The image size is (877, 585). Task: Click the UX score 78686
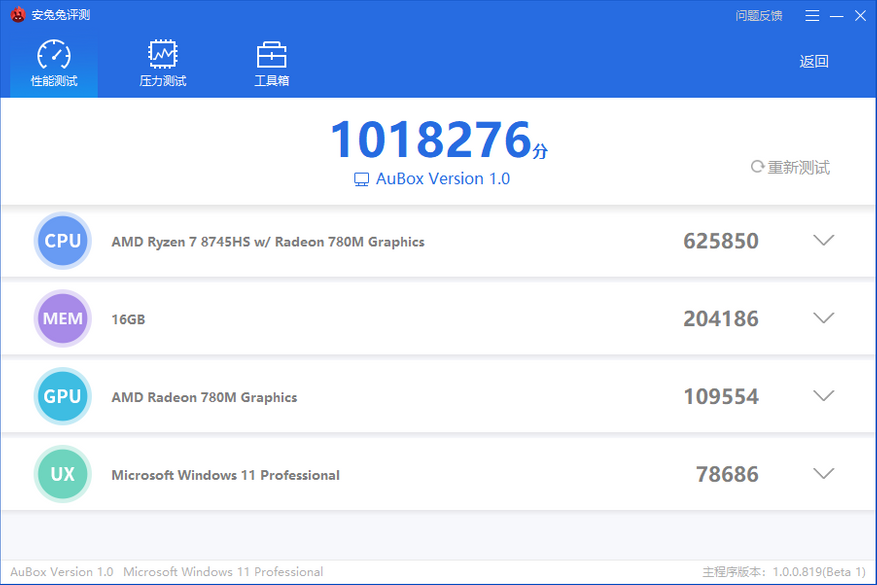727,474
